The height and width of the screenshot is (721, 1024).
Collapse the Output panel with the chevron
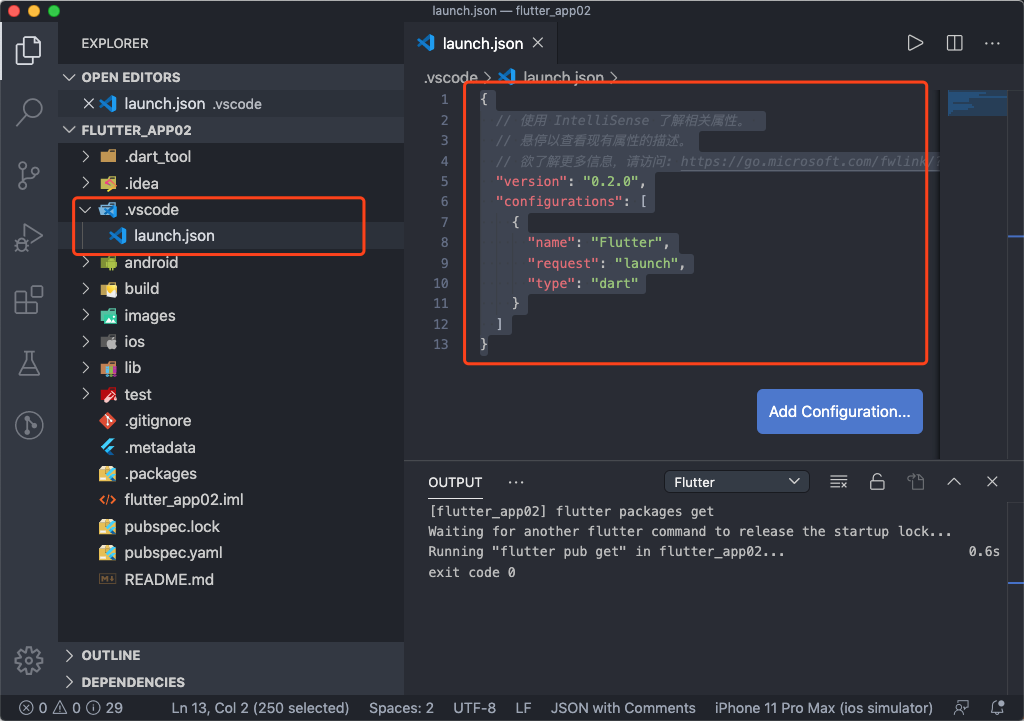(x=953, y=481)
